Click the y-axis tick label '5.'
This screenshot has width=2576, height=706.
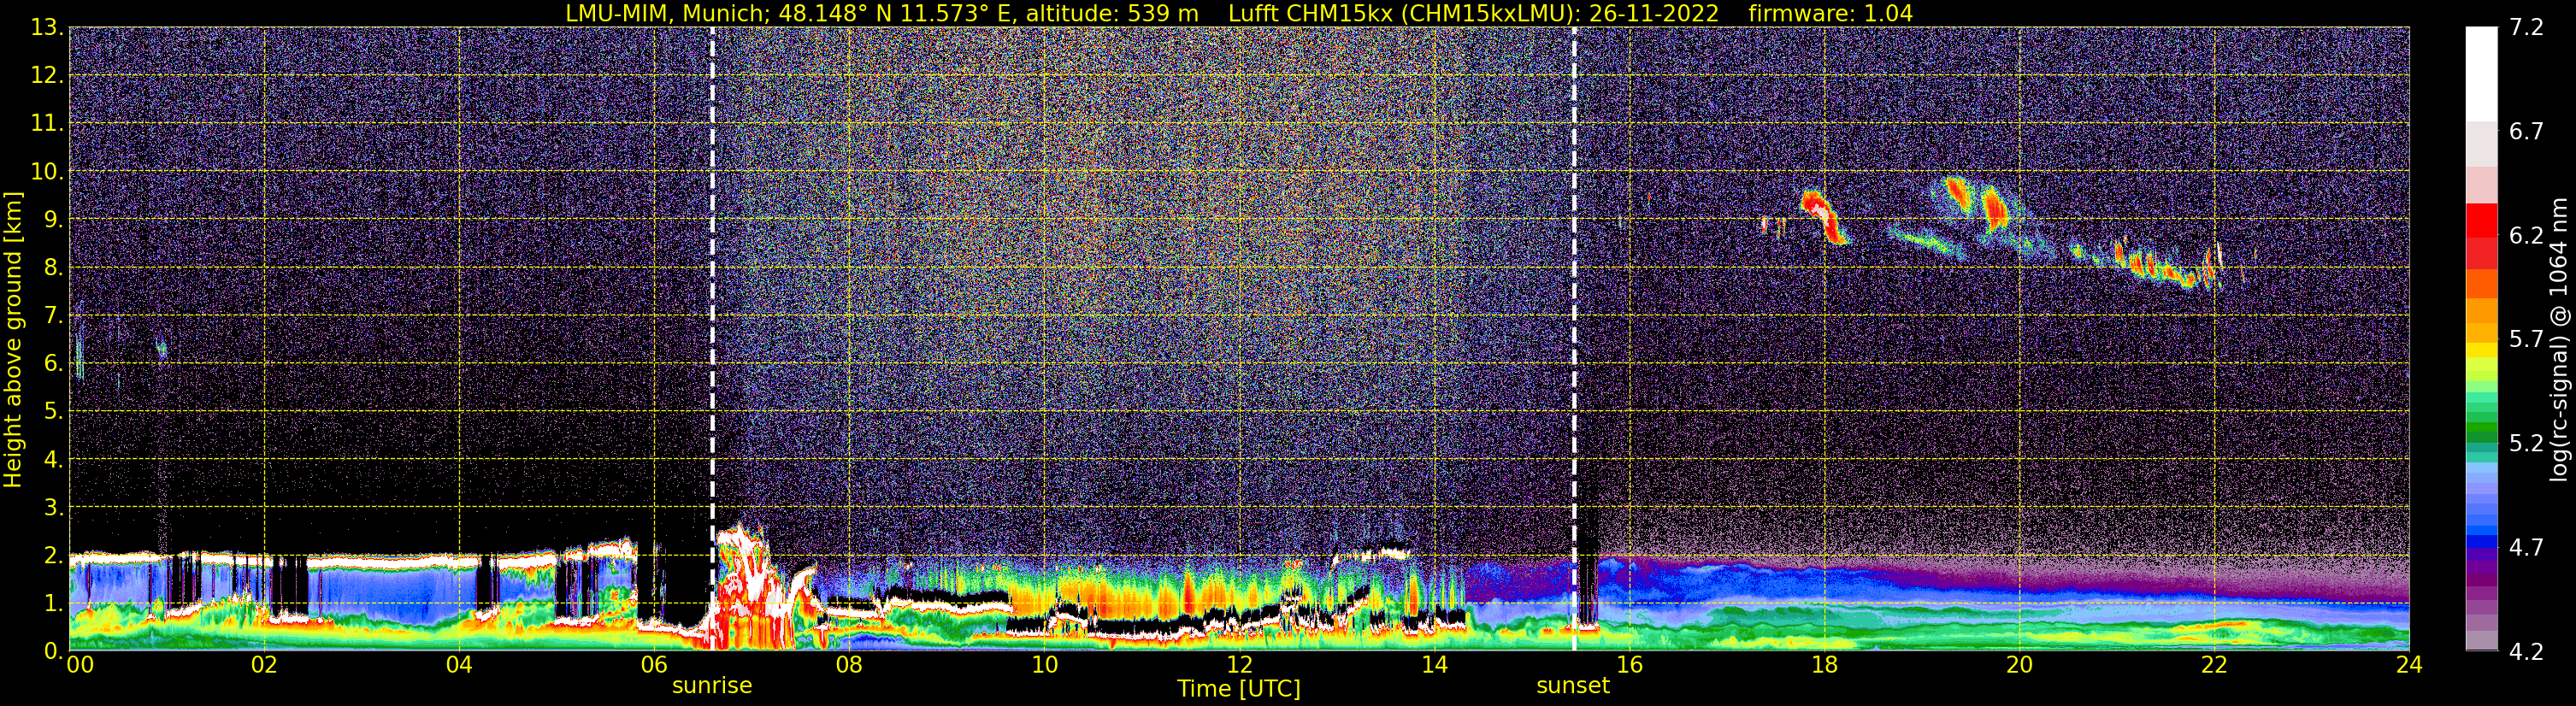coord(53,412)
